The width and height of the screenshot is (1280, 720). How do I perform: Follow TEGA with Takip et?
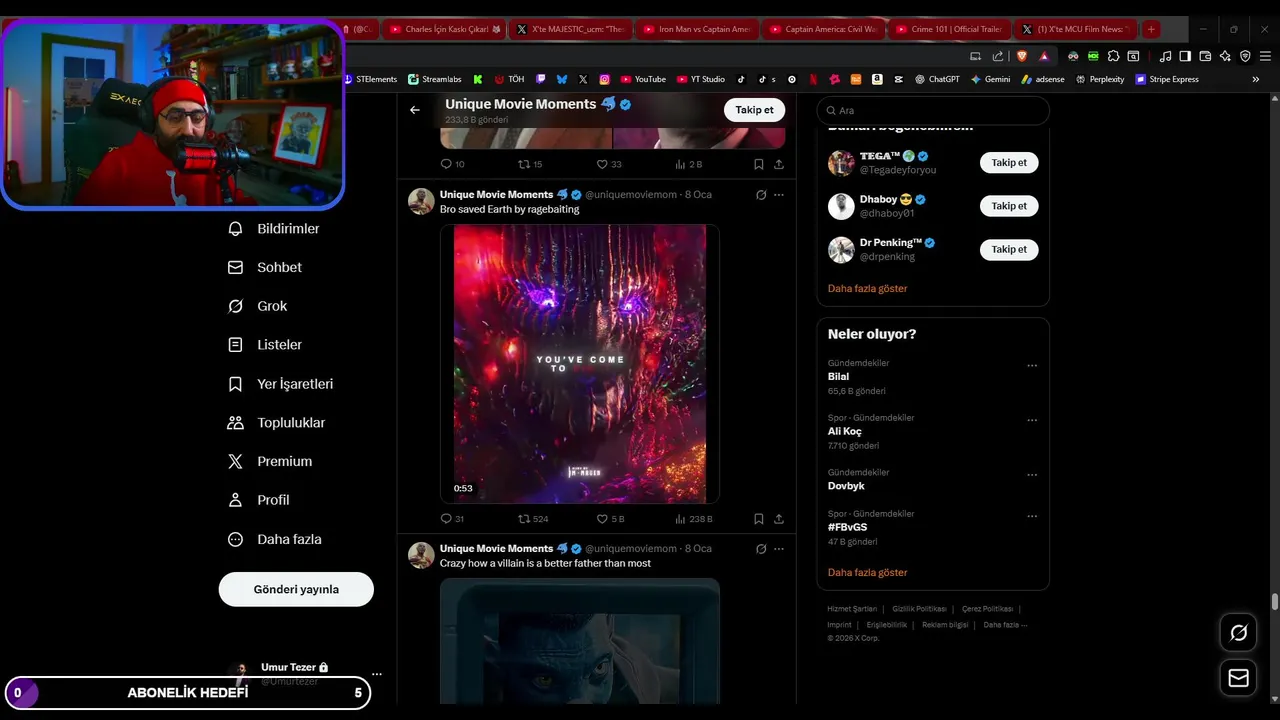tap(1009, 163)
